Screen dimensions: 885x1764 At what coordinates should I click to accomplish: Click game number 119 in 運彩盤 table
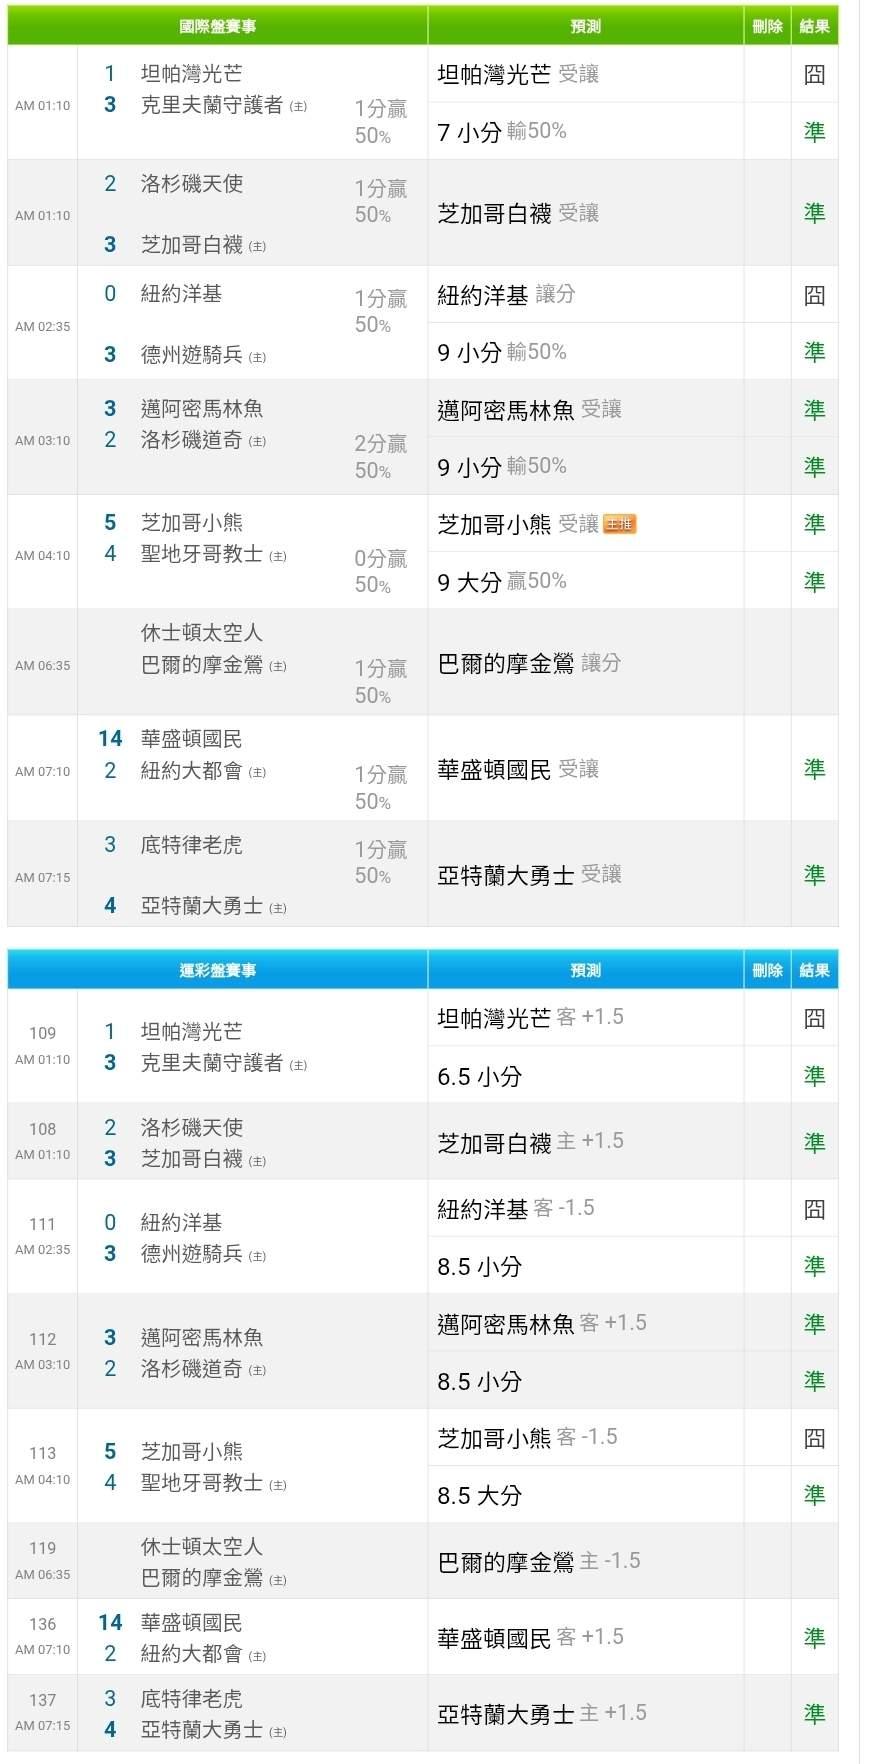(x=43, y=1548)
